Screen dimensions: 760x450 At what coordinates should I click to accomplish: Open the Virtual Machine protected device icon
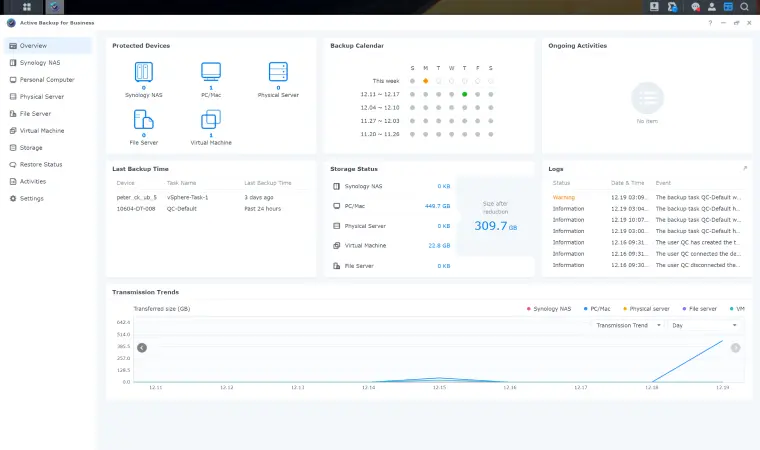[x=211, y=119]
